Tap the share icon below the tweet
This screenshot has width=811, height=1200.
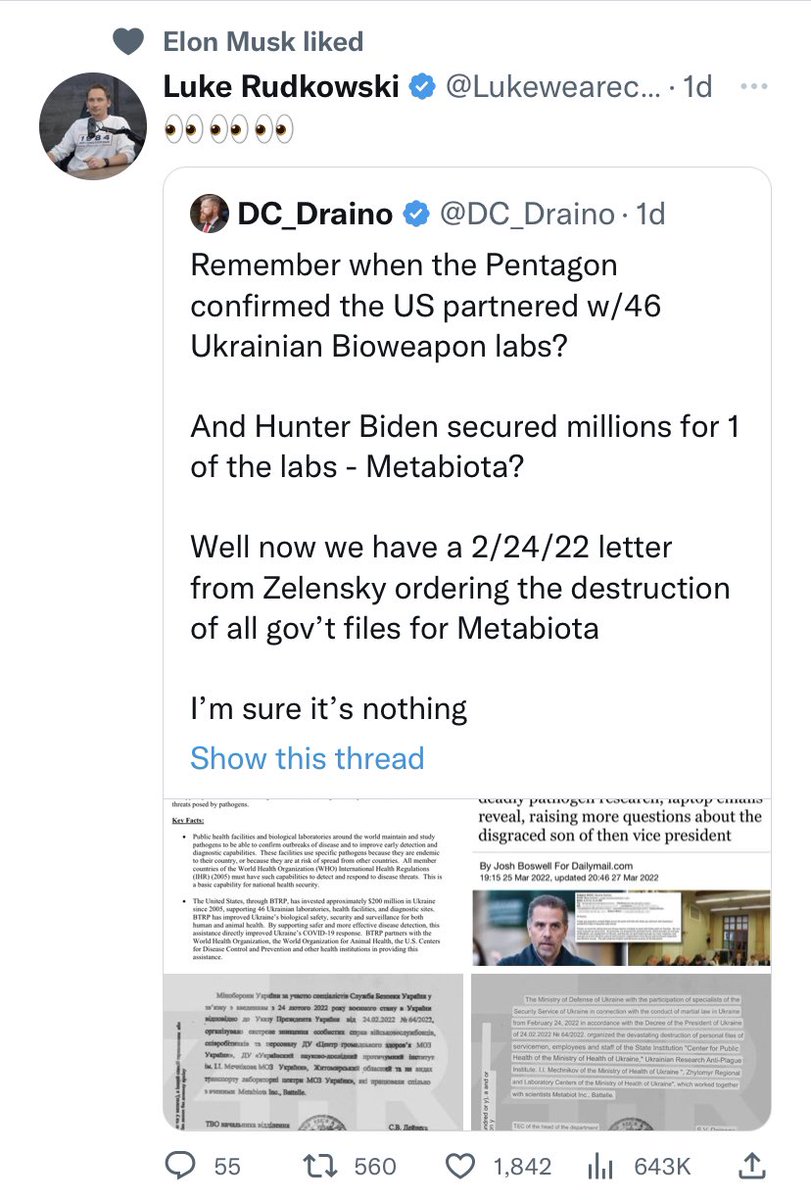tap(751, 1165)
